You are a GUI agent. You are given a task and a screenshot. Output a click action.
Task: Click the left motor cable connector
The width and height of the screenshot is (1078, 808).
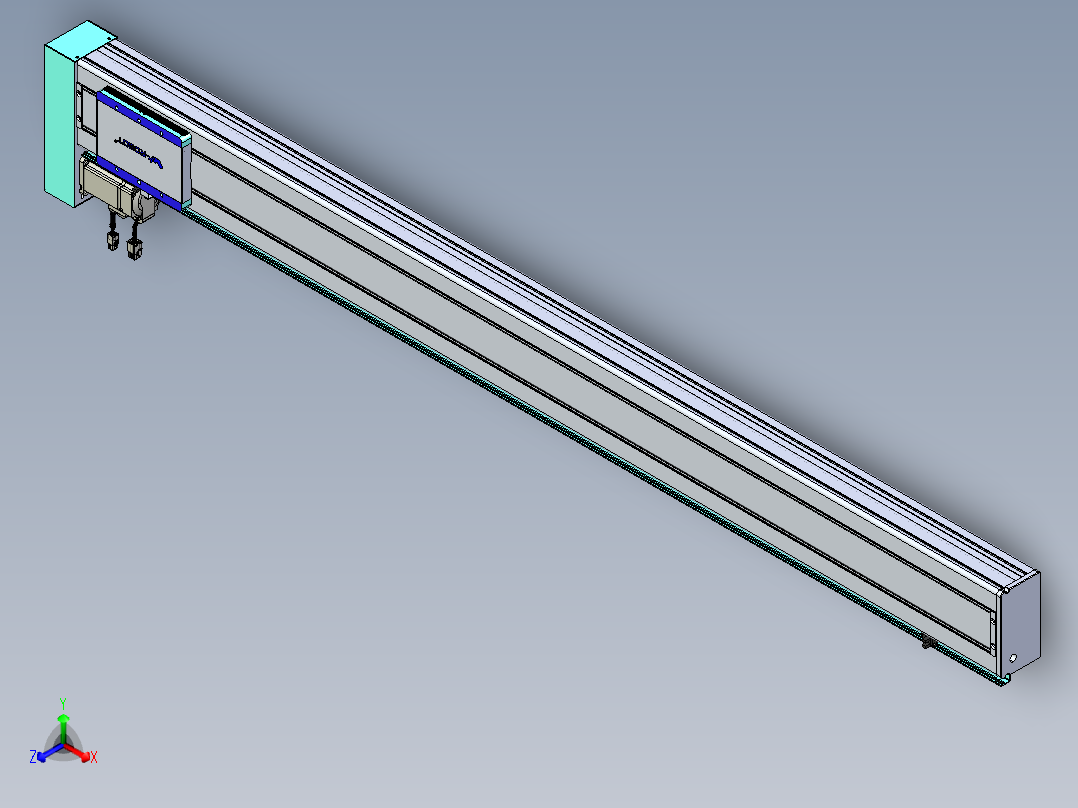point(113,240)
